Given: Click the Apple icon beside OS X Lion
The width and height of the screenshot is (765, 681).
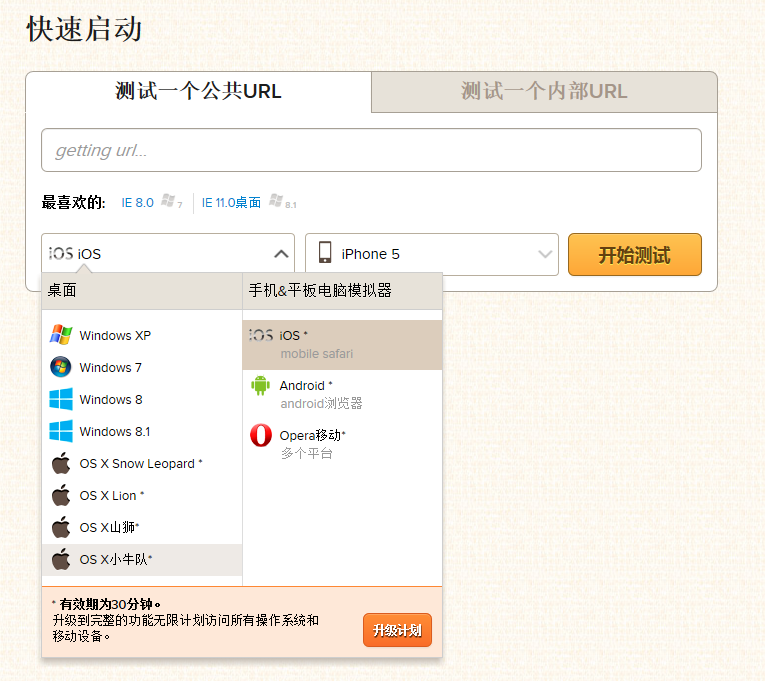Looking at the screenshot, I should 61,495.
